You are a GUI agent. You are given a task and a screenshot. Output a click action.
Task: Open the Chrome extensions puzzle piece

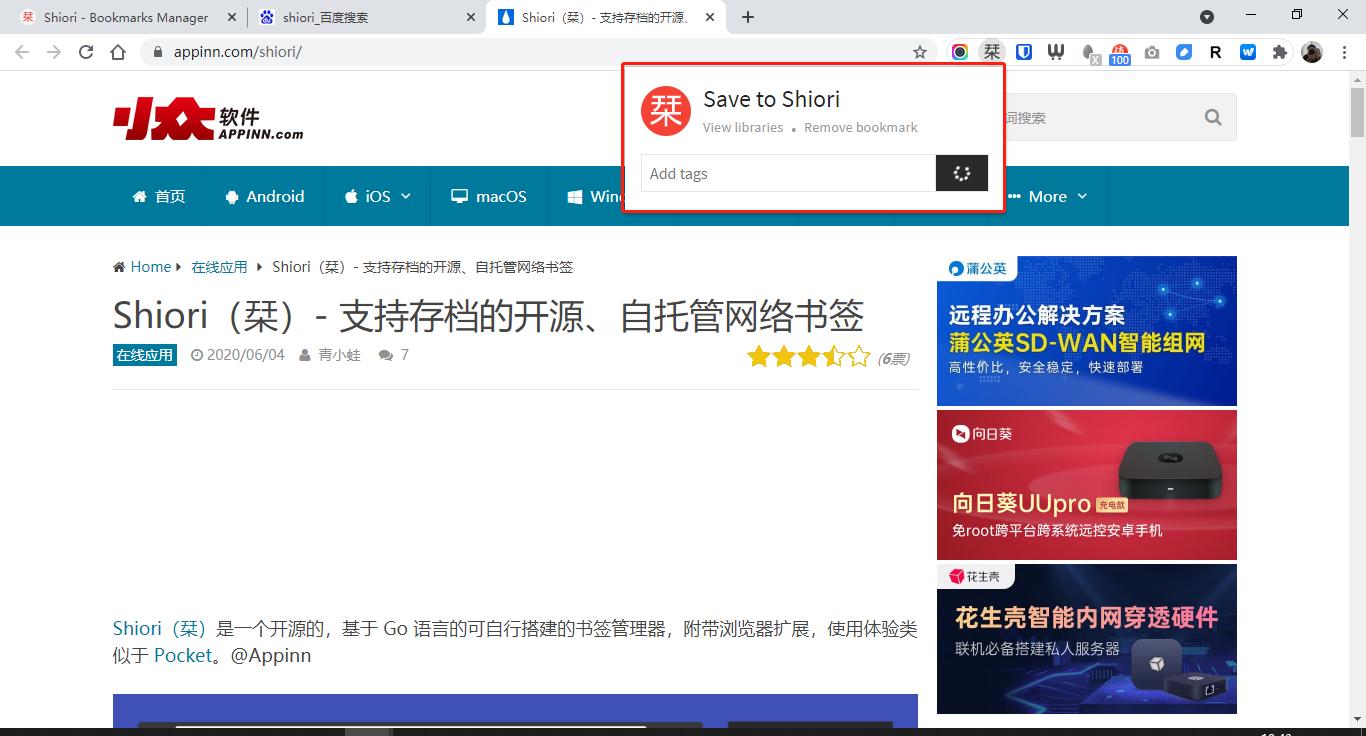click(1280, 51)
